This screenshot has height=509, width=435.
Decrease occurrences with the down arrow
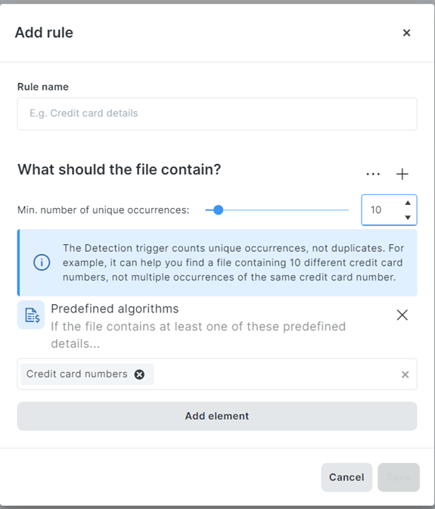point(408,217)
